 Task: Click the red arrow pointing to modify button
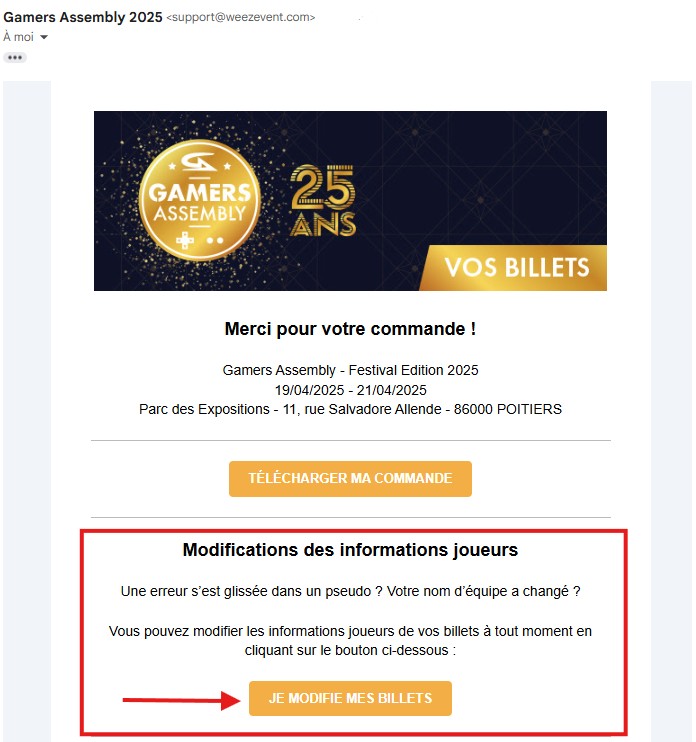182,699
